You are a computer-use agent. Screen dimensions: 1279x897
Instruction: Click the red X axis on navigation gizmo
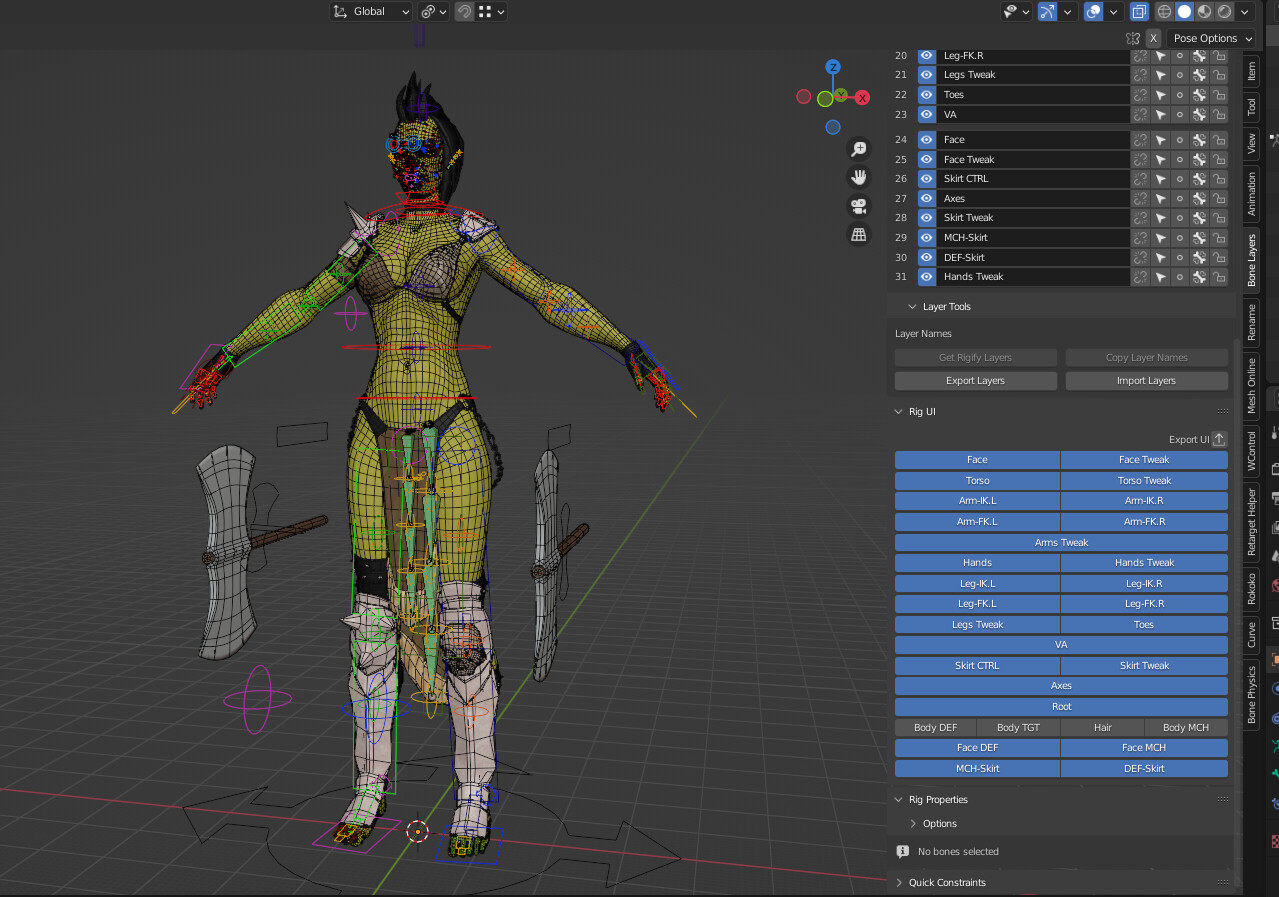point(861,97)
